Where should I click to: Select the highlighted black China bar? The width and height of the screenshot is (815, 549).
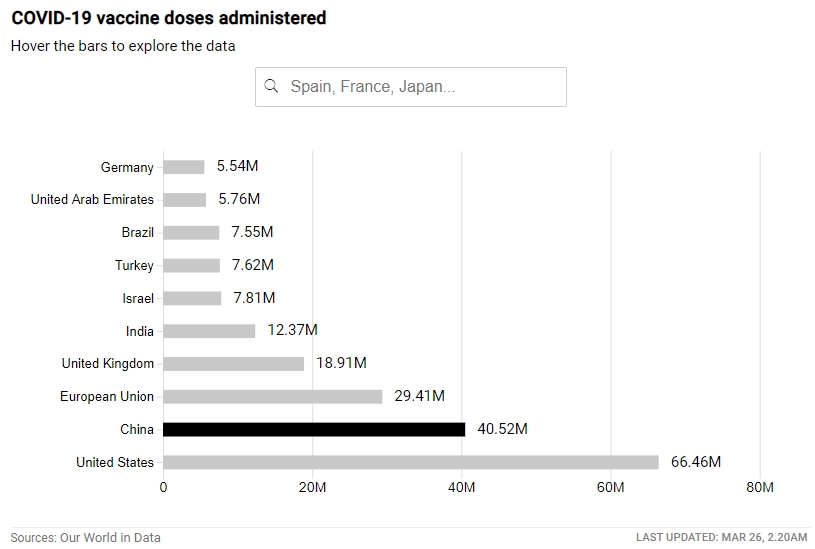pyautogui.click(x=314, y=429)
